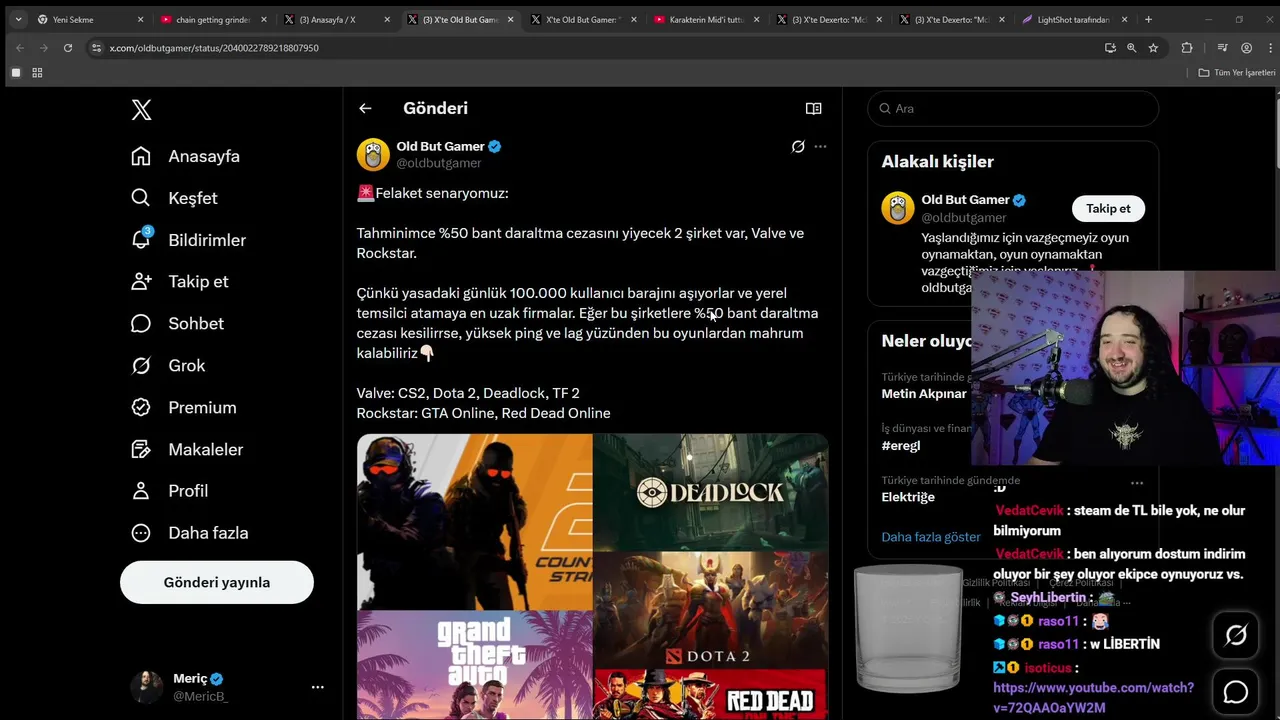Screen dimensions: 1280x720
Task: Open a new browser tab
Action: click(x=1148, y=19)
